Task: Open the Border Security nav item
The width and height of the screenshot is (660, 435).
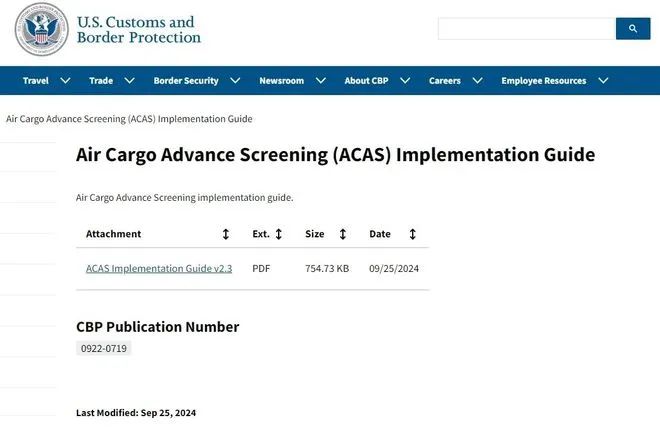Action: (186, 80)
